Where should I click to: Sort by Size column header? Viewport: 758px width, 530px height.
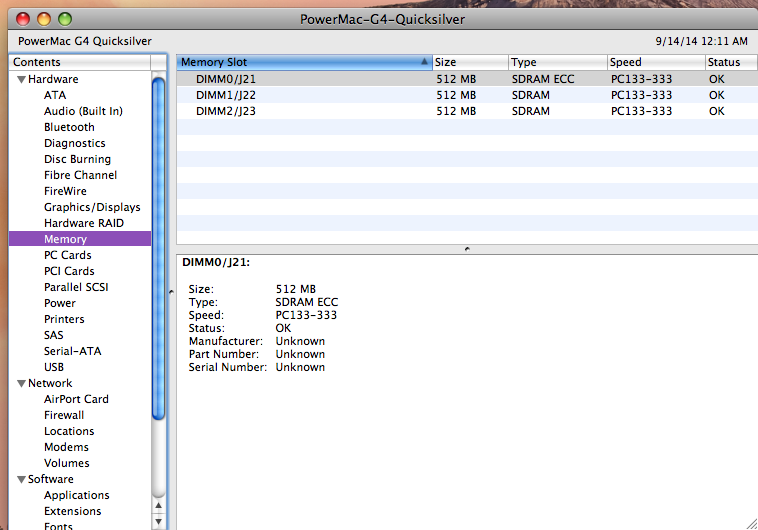pyautogui.click(x=470, y=62)
